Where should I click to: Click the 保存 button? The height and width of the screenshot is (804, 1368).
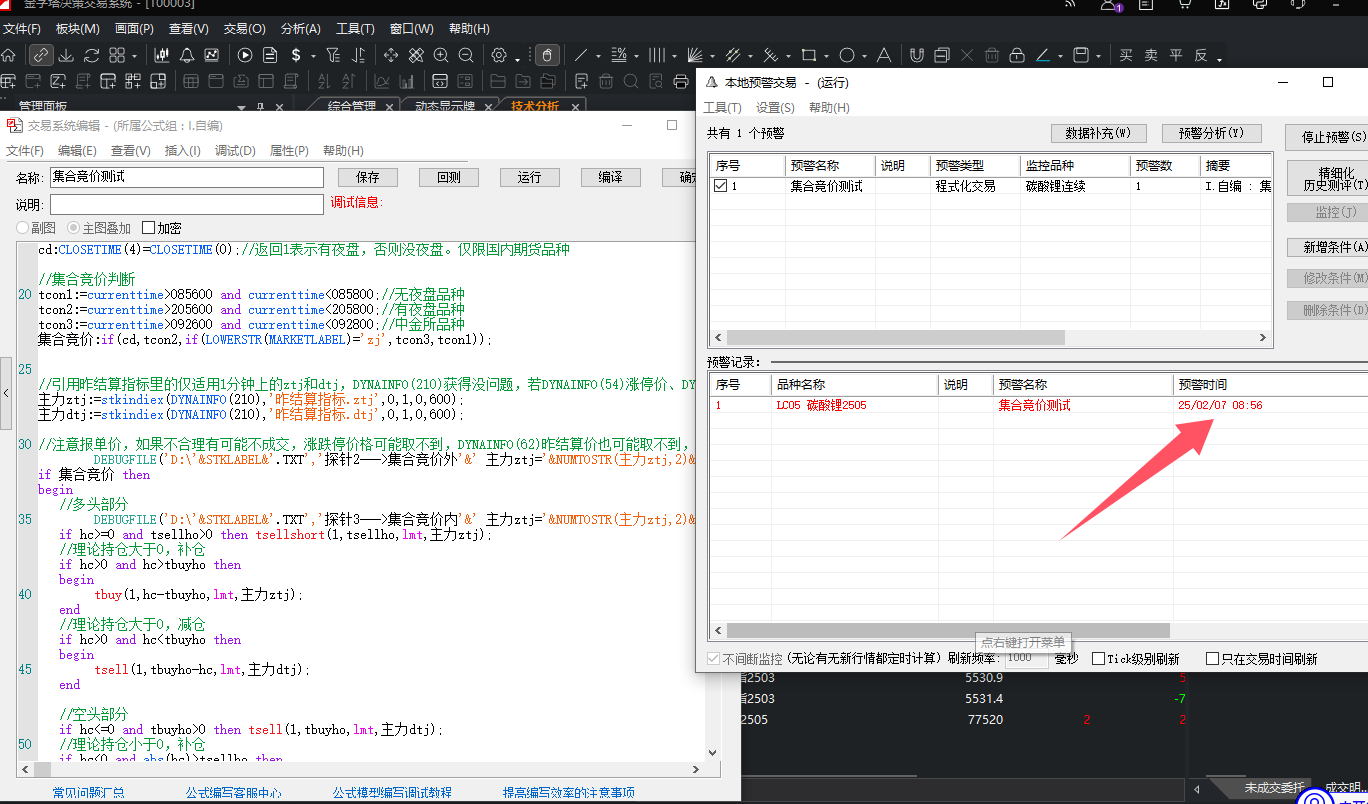coord(367,177)
